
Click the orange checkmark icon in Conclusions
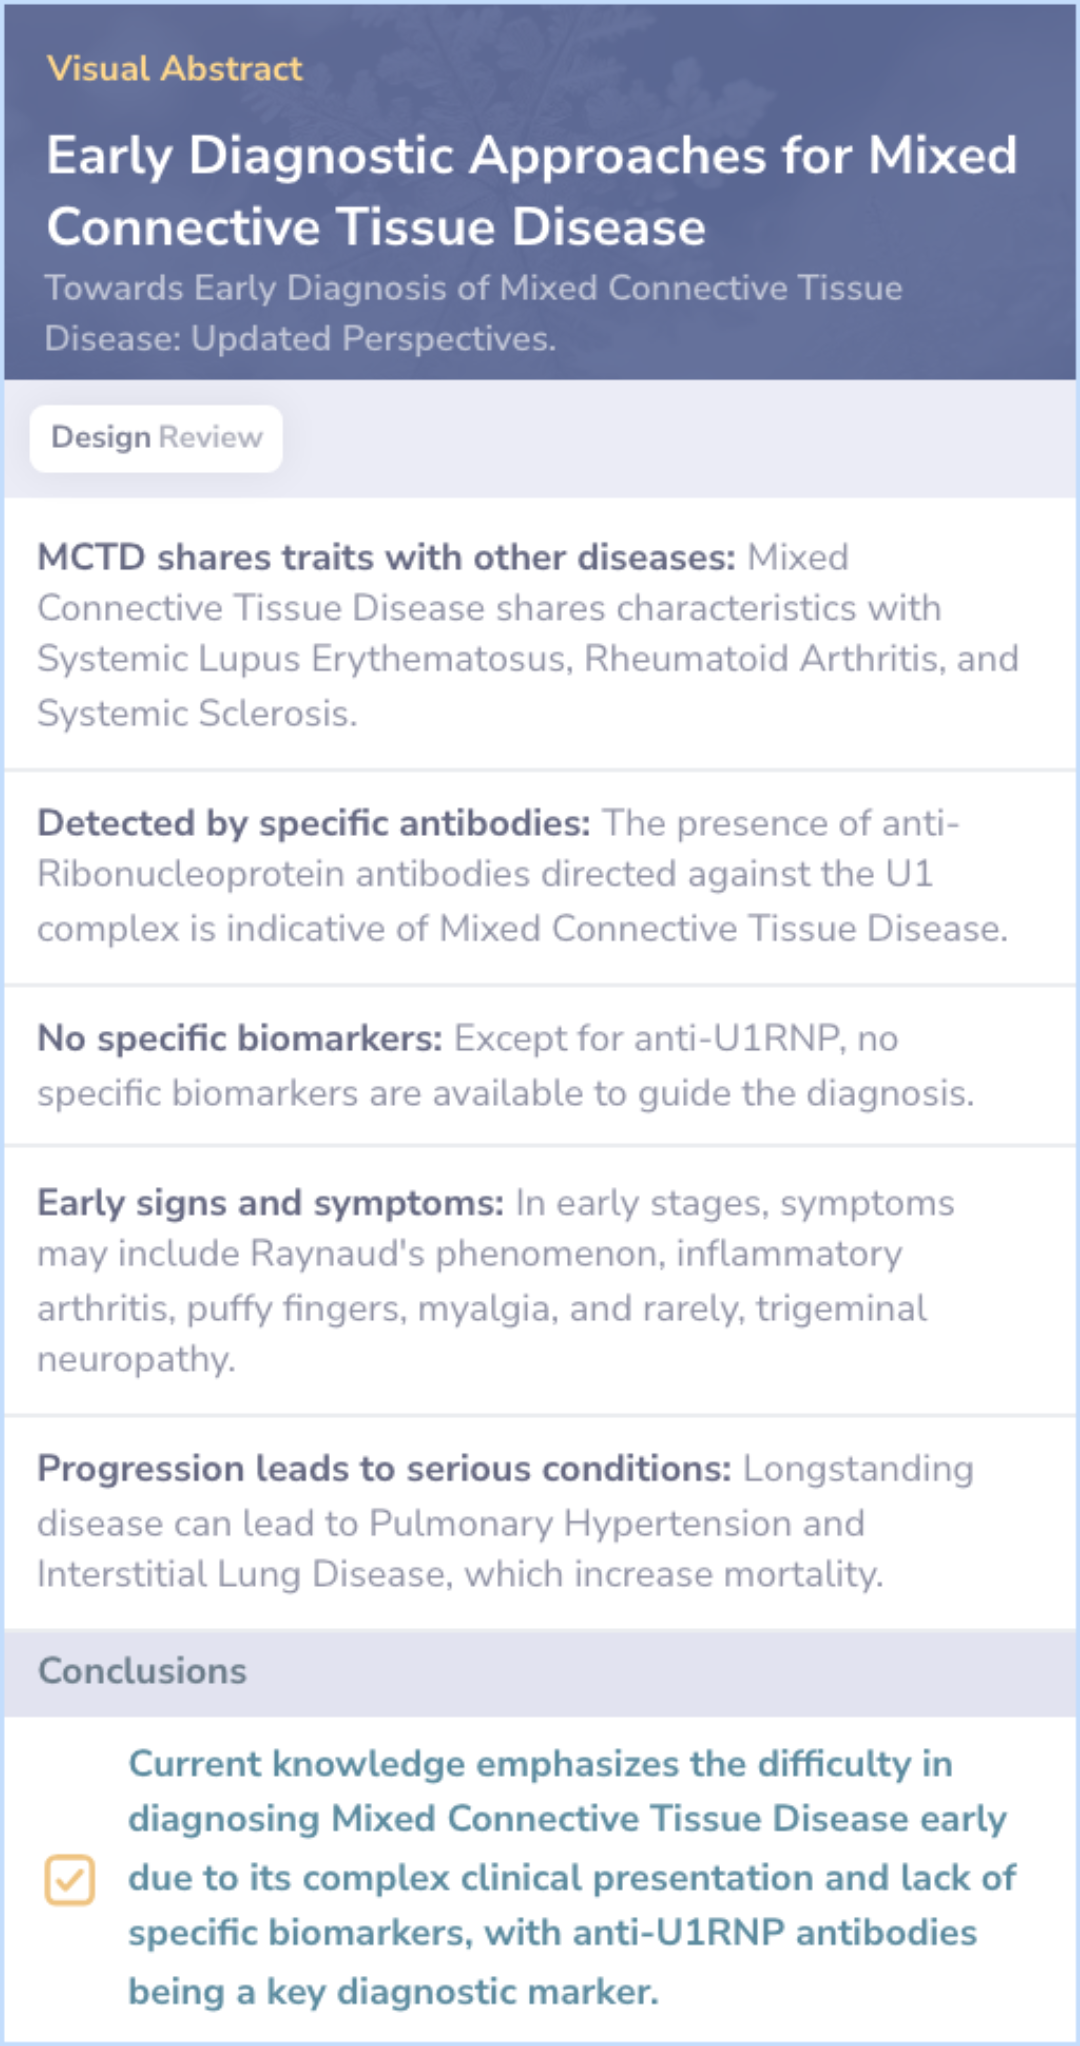coord(70,1880)
